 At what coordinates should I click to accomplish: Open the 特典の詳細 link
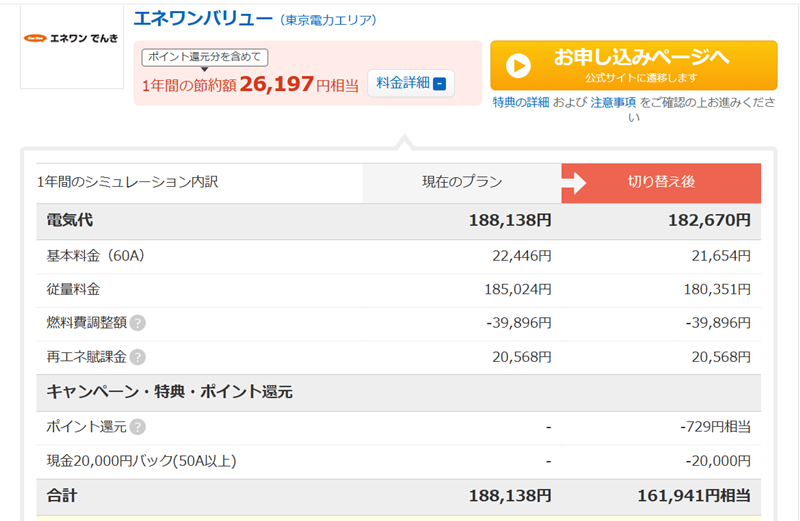click(520, 103)
